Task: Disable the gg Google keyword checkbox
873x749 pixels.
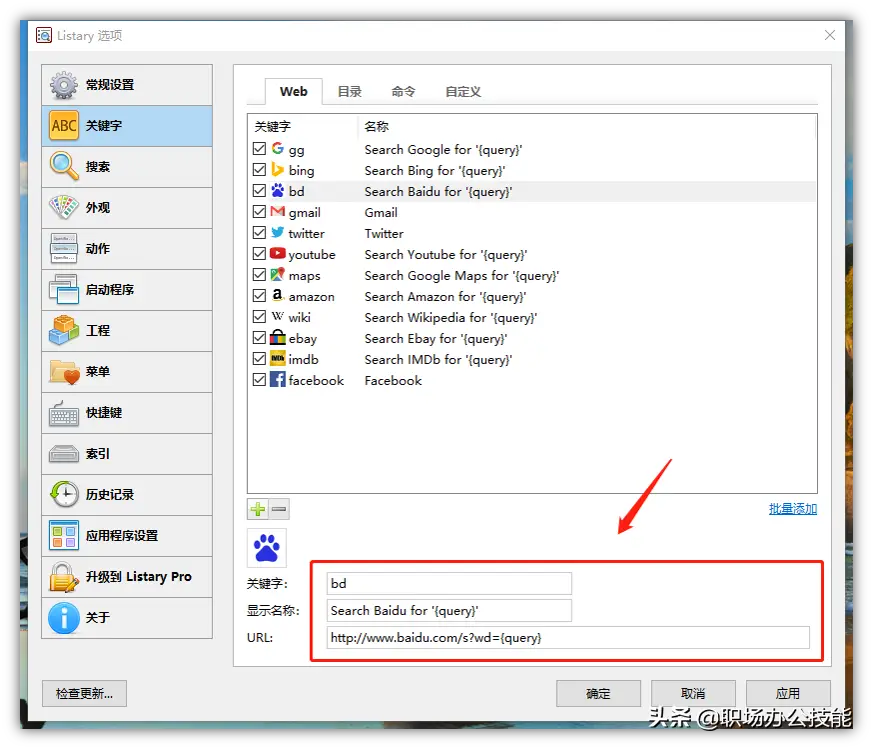Action: pos(258,148)
